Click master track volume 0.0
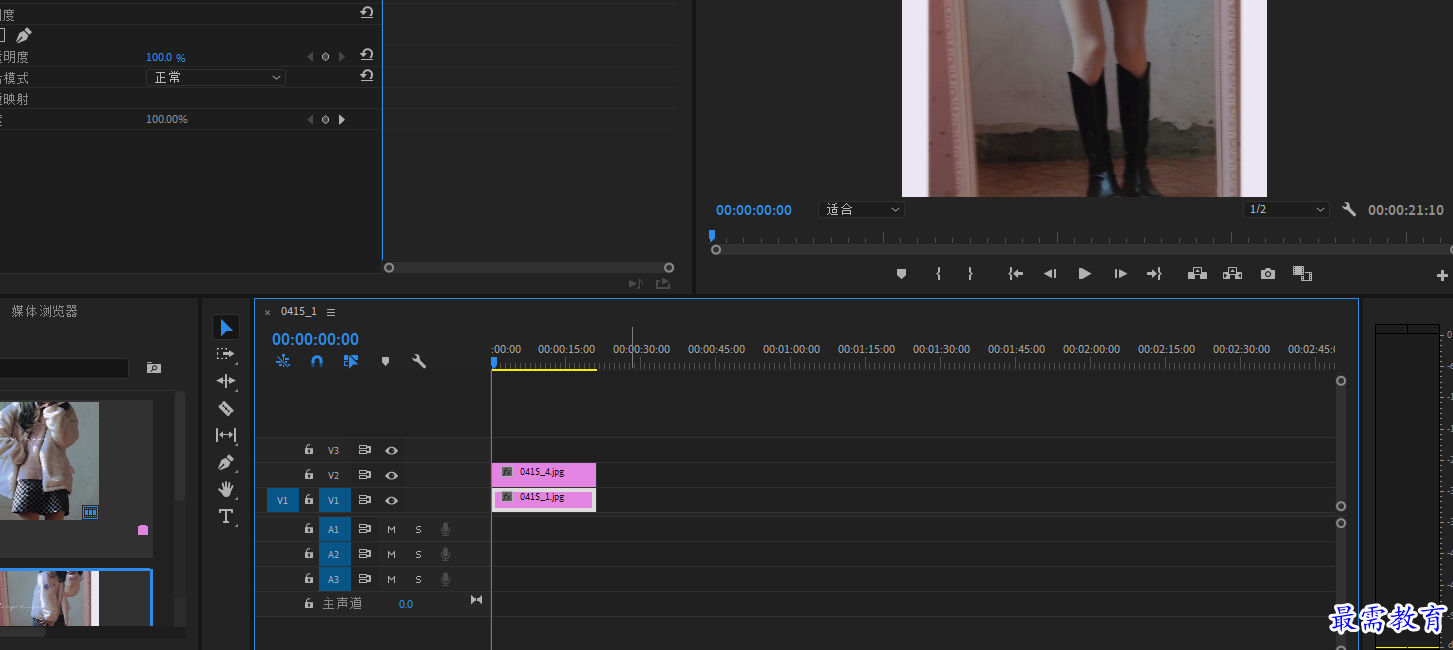This screenshot has height=650, width=1453. 406,604
